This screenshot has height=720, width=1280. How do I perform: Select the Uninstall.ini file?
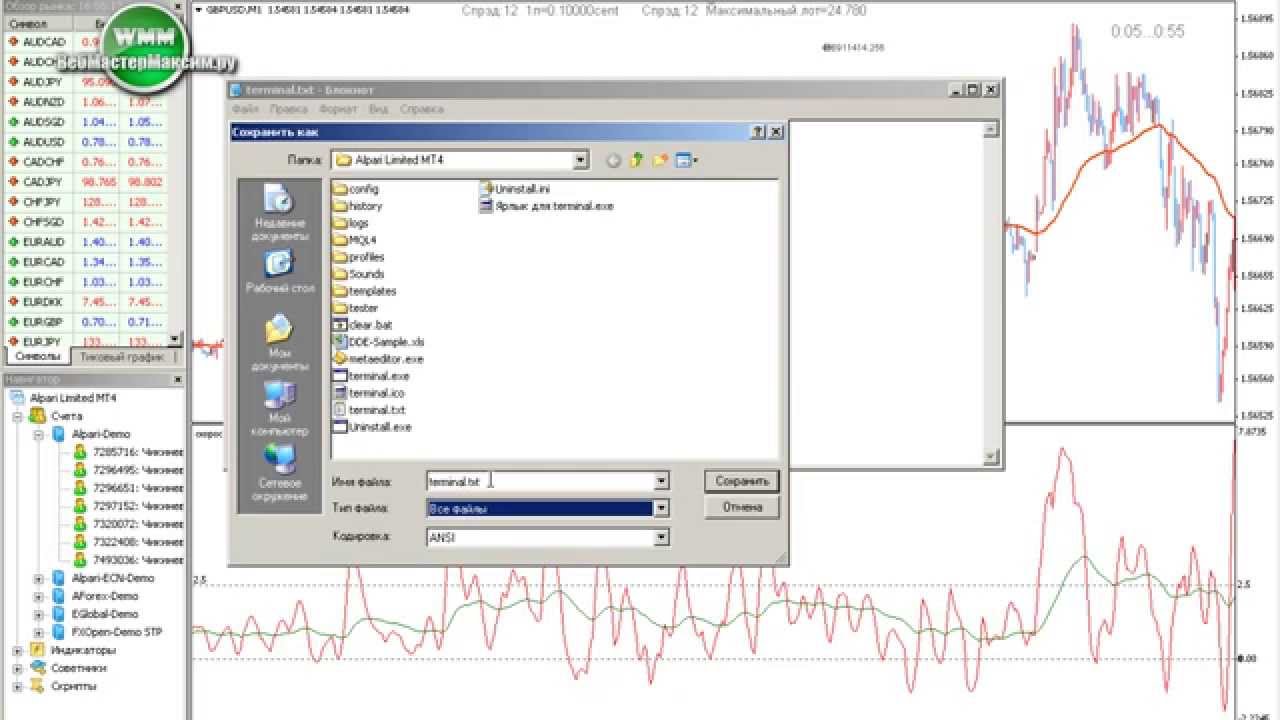pos(515,189)
